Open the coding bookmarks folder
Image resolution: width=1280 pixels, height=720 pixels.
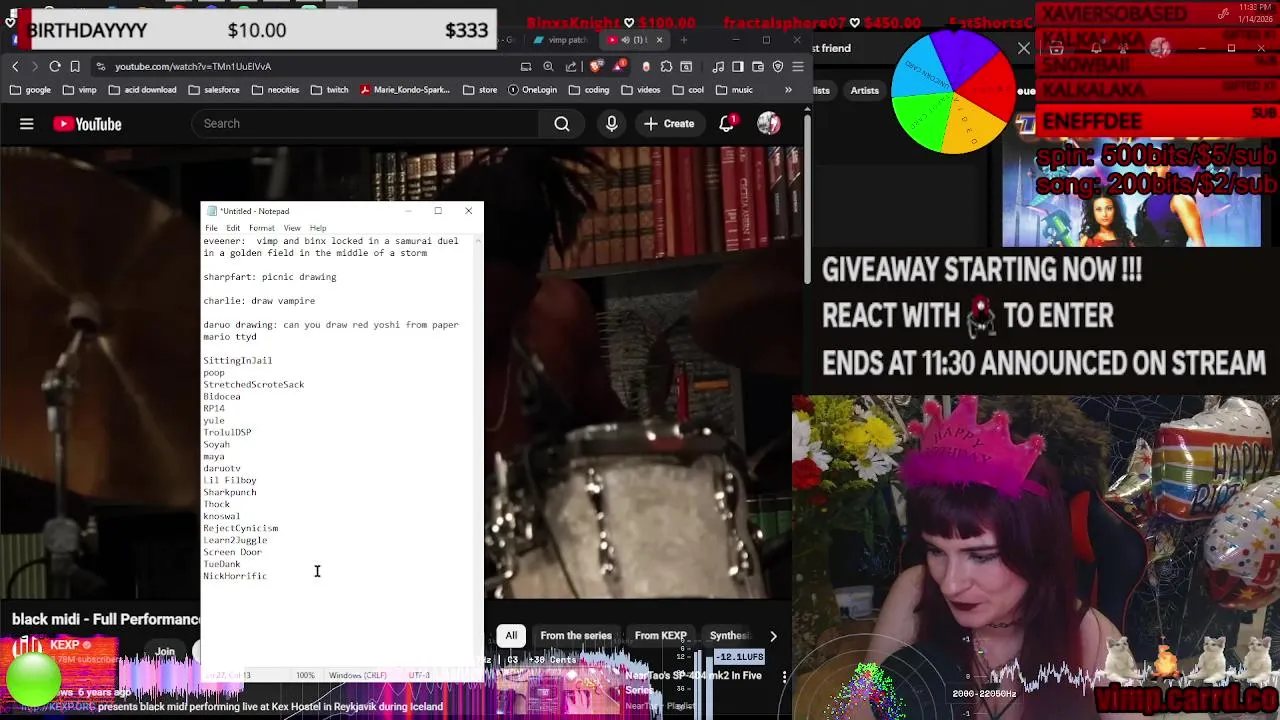[589, 90]
